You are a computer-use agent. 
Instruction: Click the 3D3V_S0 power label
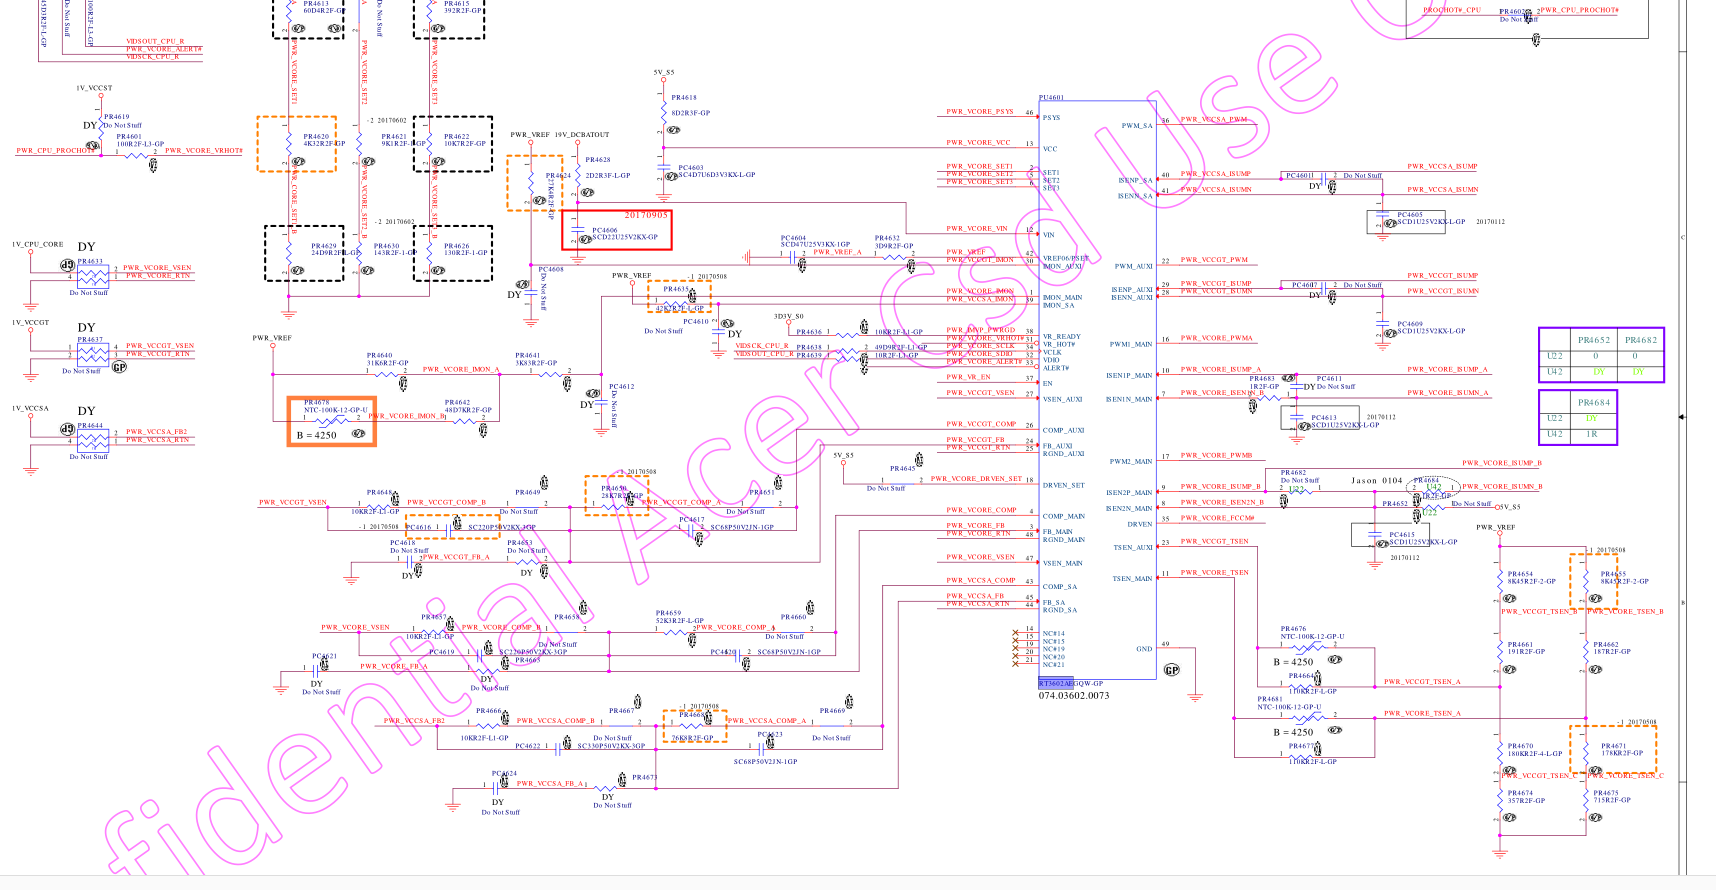tap(788, 317)
